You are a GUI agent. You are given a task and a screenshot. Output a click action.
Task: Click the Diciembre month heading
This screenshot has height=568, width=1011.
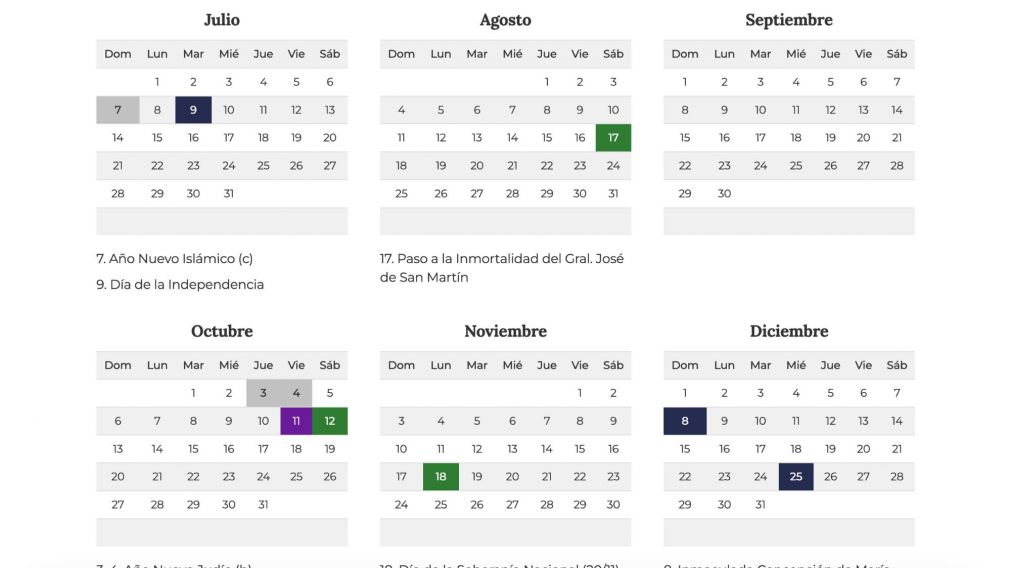789,331
